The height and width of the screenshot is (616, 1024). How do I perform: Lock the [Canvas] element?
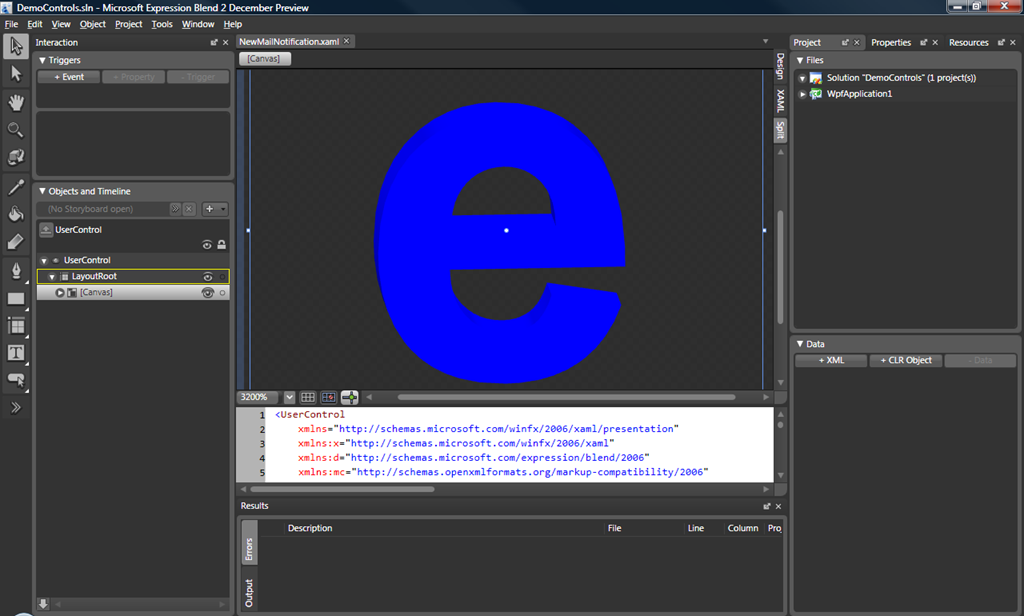click(223, 293)
